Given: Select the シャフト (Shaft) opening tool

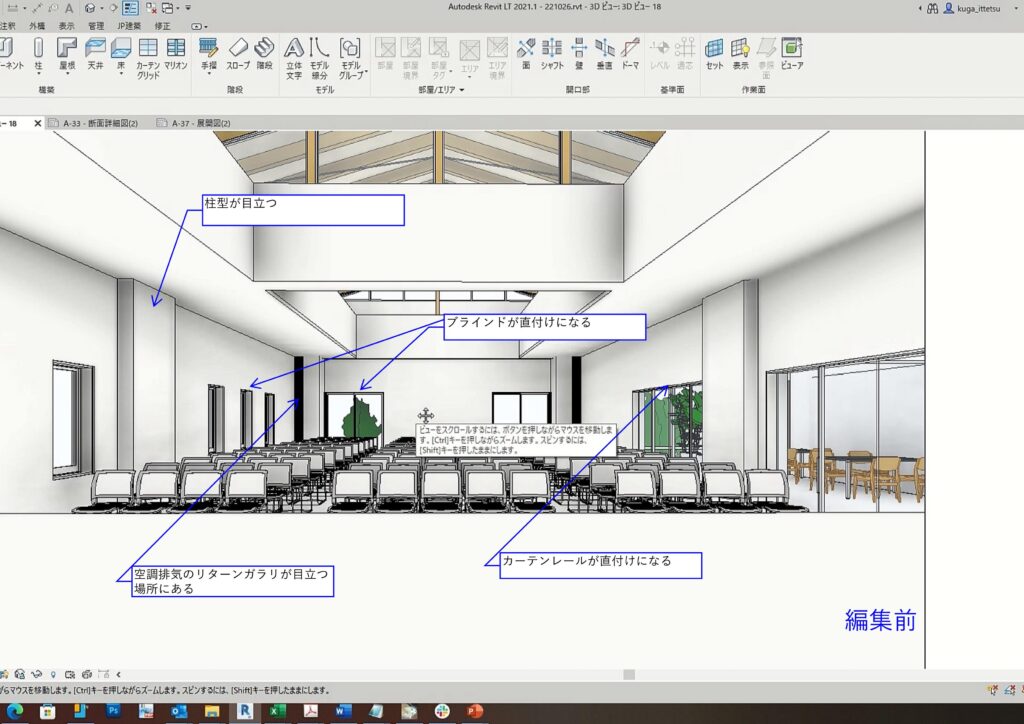Looking at the screenshot, I should pyautogui.click(x=552, y=52).
